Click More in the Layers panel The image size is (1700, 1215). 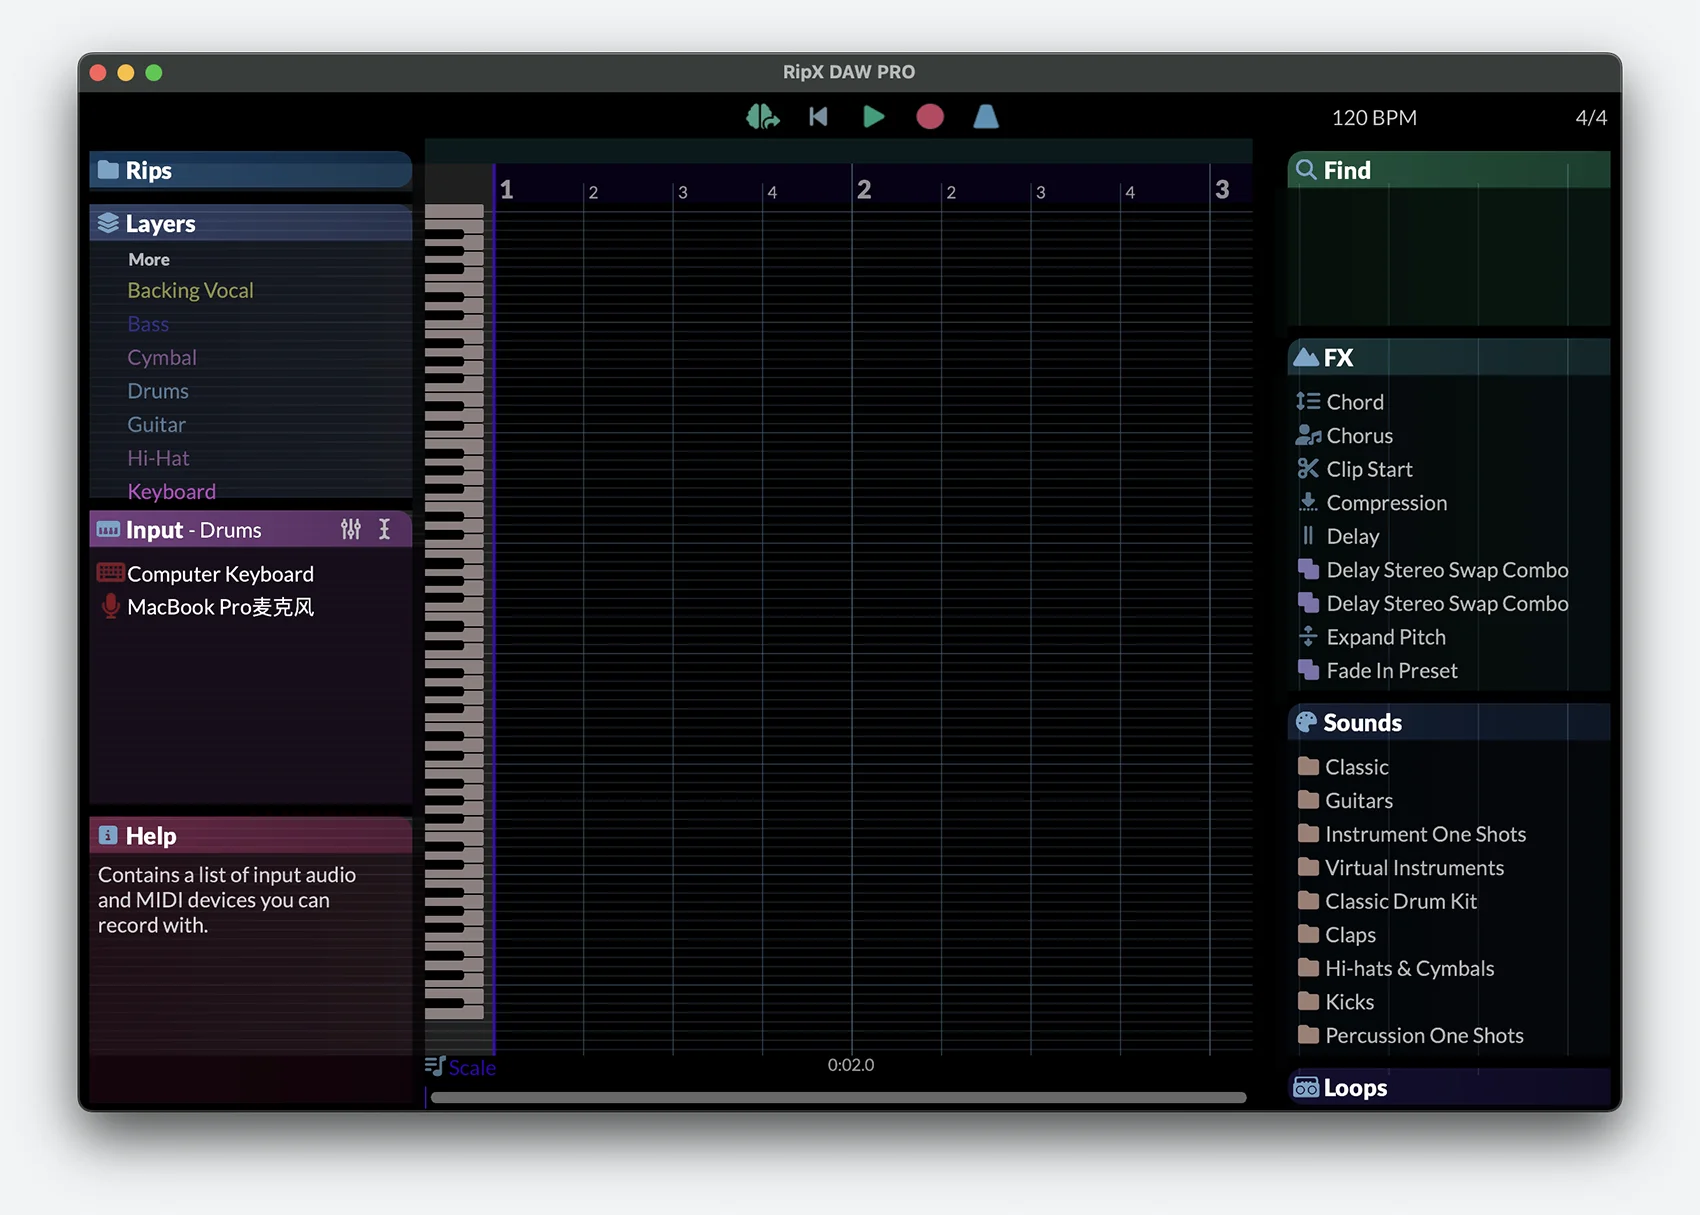click(149, 259)
